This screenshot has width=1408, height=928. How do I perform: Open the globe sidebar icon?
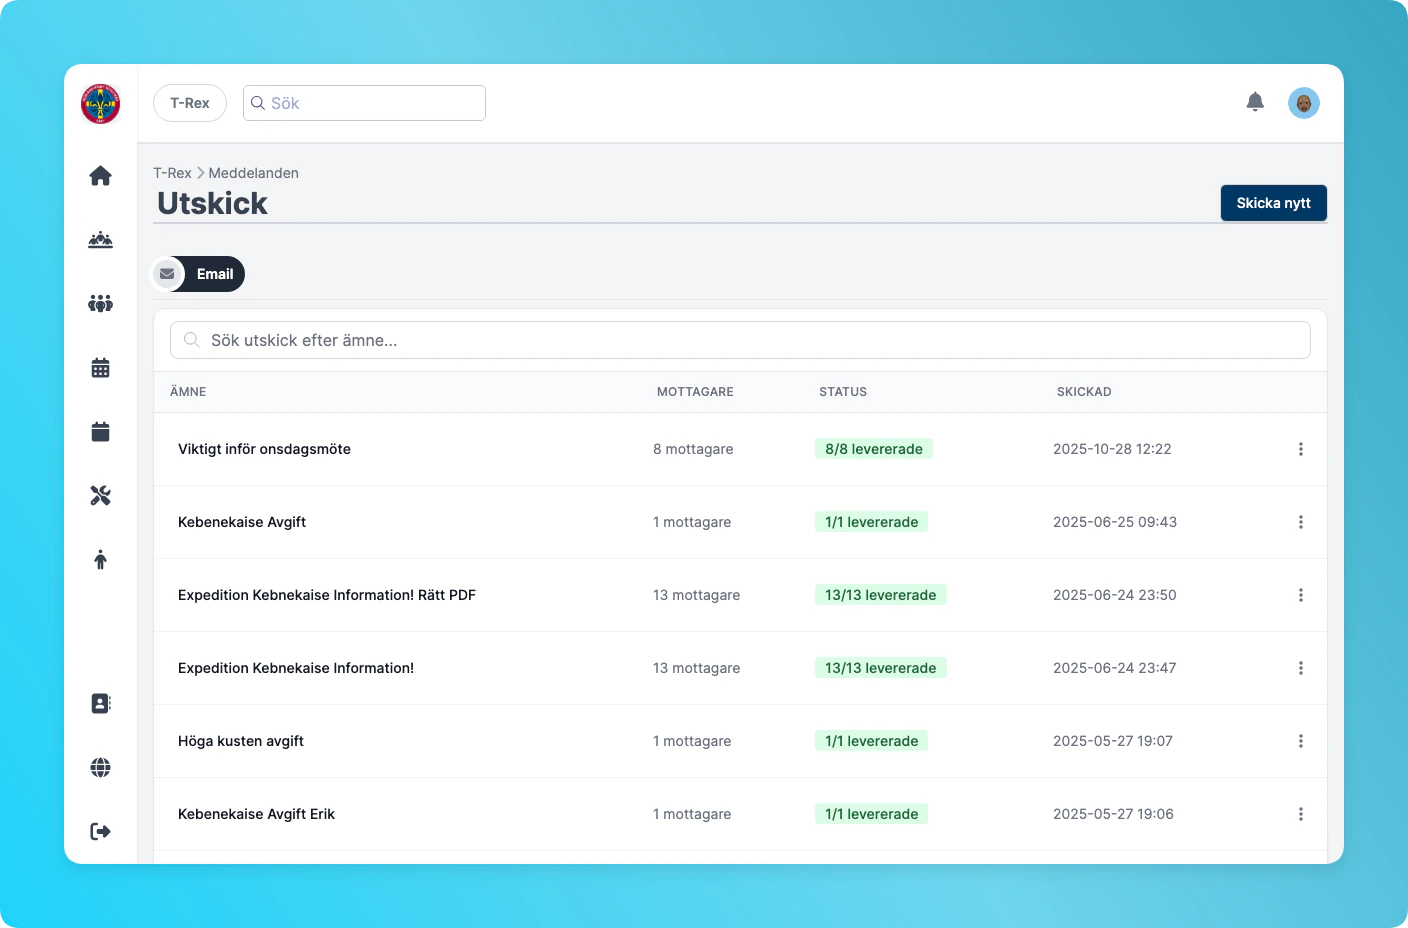click(101, 768)
